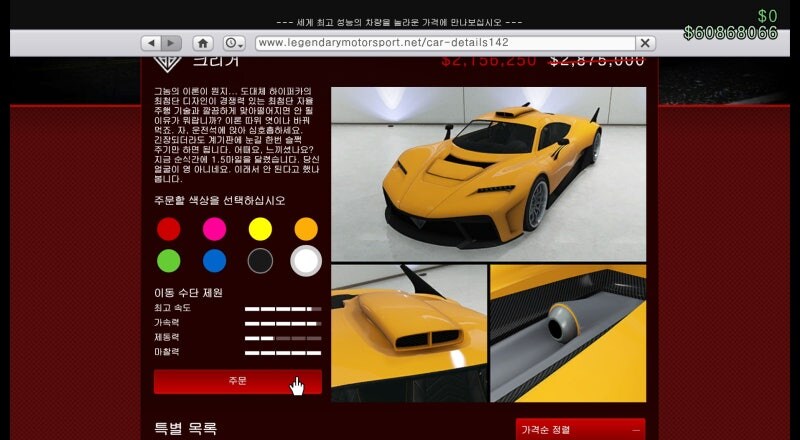Screen dimensions: 800x440
Task: Go forward with the browser forward arrow
Action: (171, 43)
